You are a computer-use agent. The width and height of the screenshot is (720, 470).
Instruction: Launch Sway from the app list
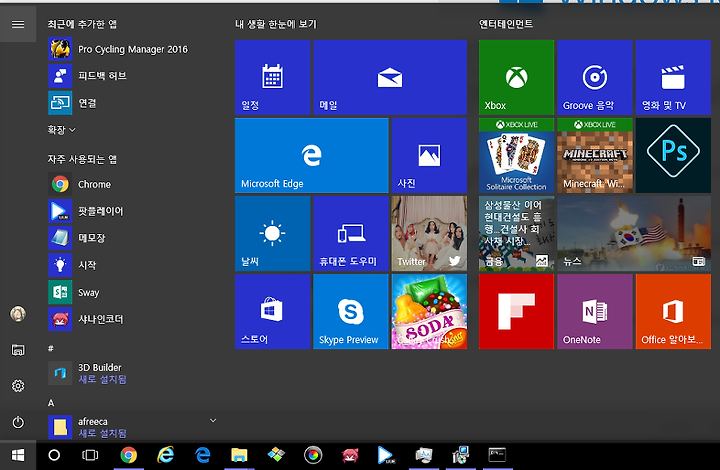(x=133, y=292)
